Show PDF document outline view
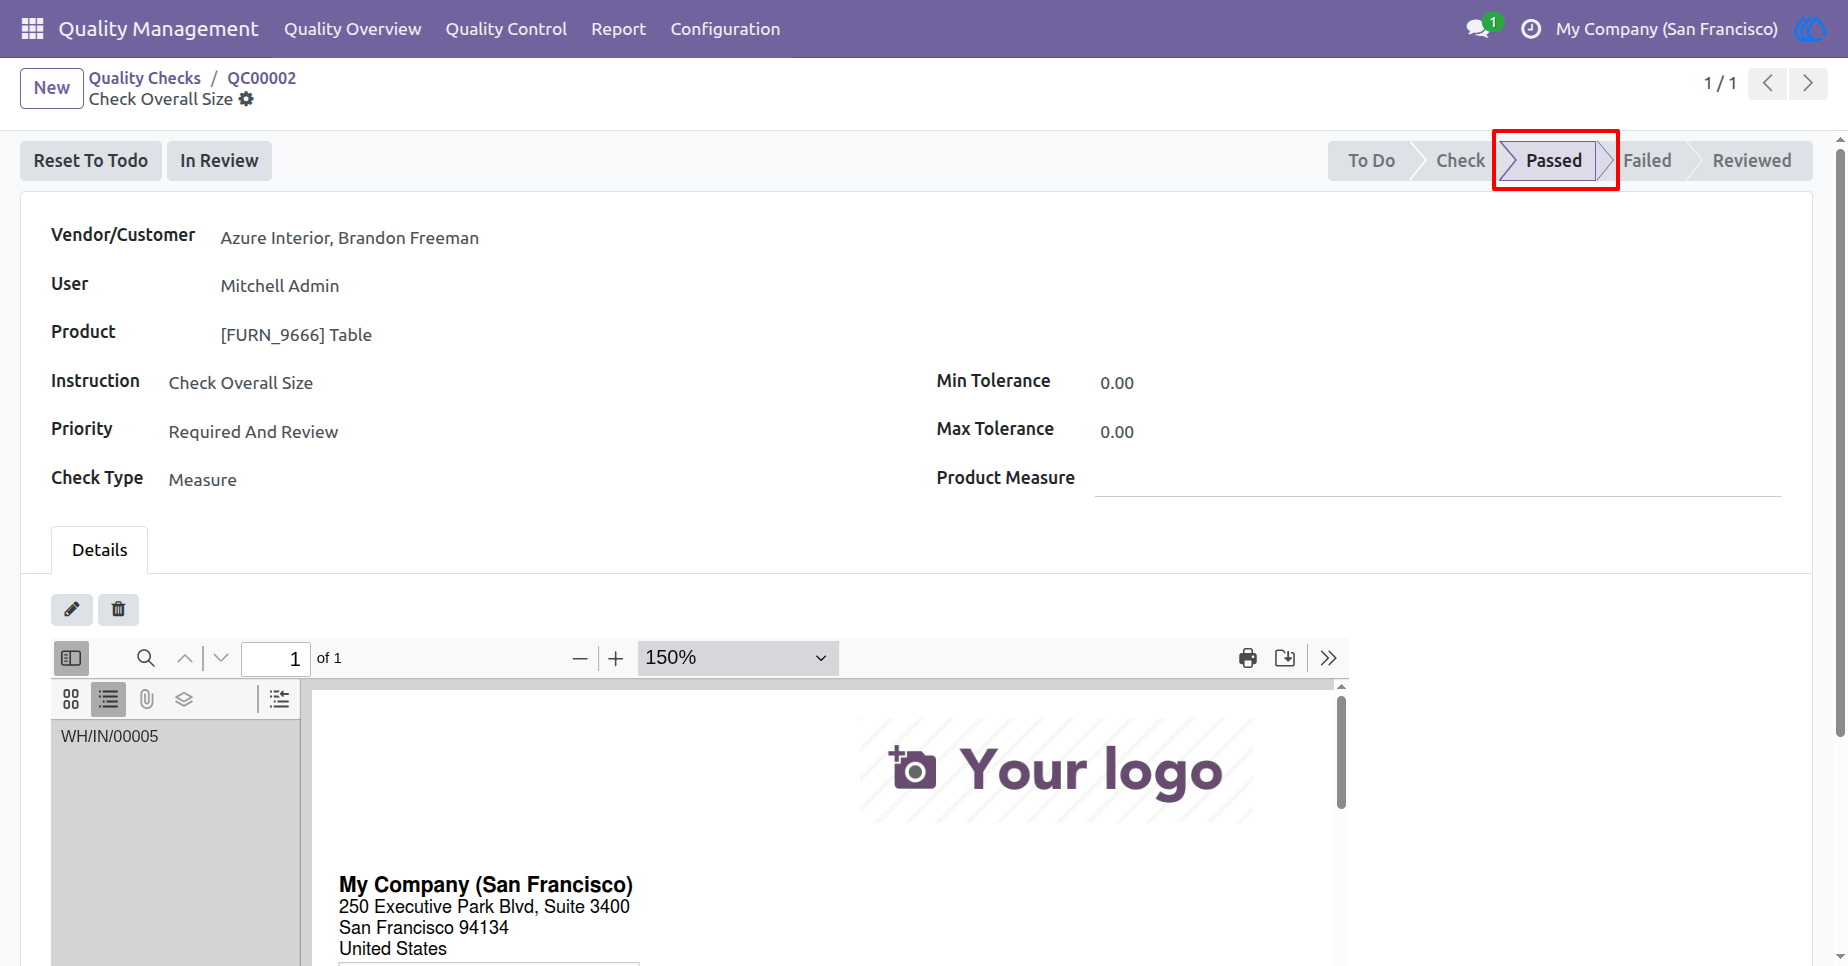Image resolution: width=1848 pixels, height=966 pixels. click(x=108, y=699)
